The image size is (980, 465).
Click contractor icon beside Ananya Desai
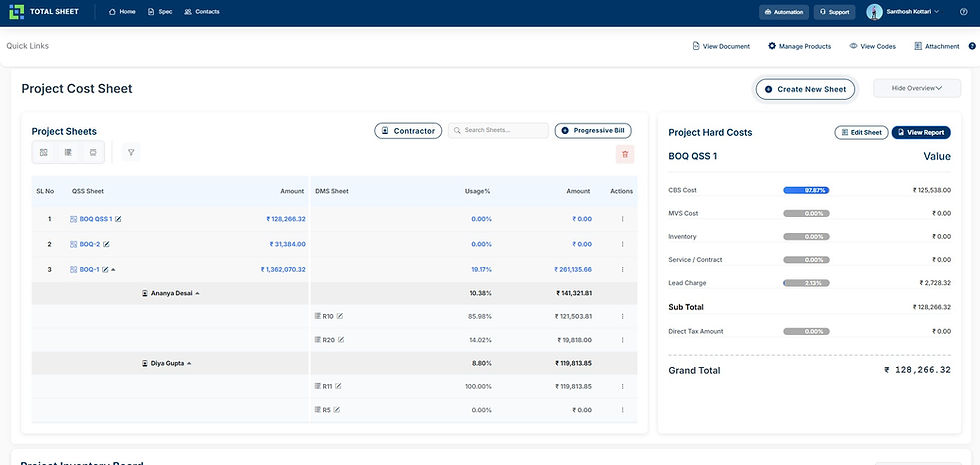145,293
